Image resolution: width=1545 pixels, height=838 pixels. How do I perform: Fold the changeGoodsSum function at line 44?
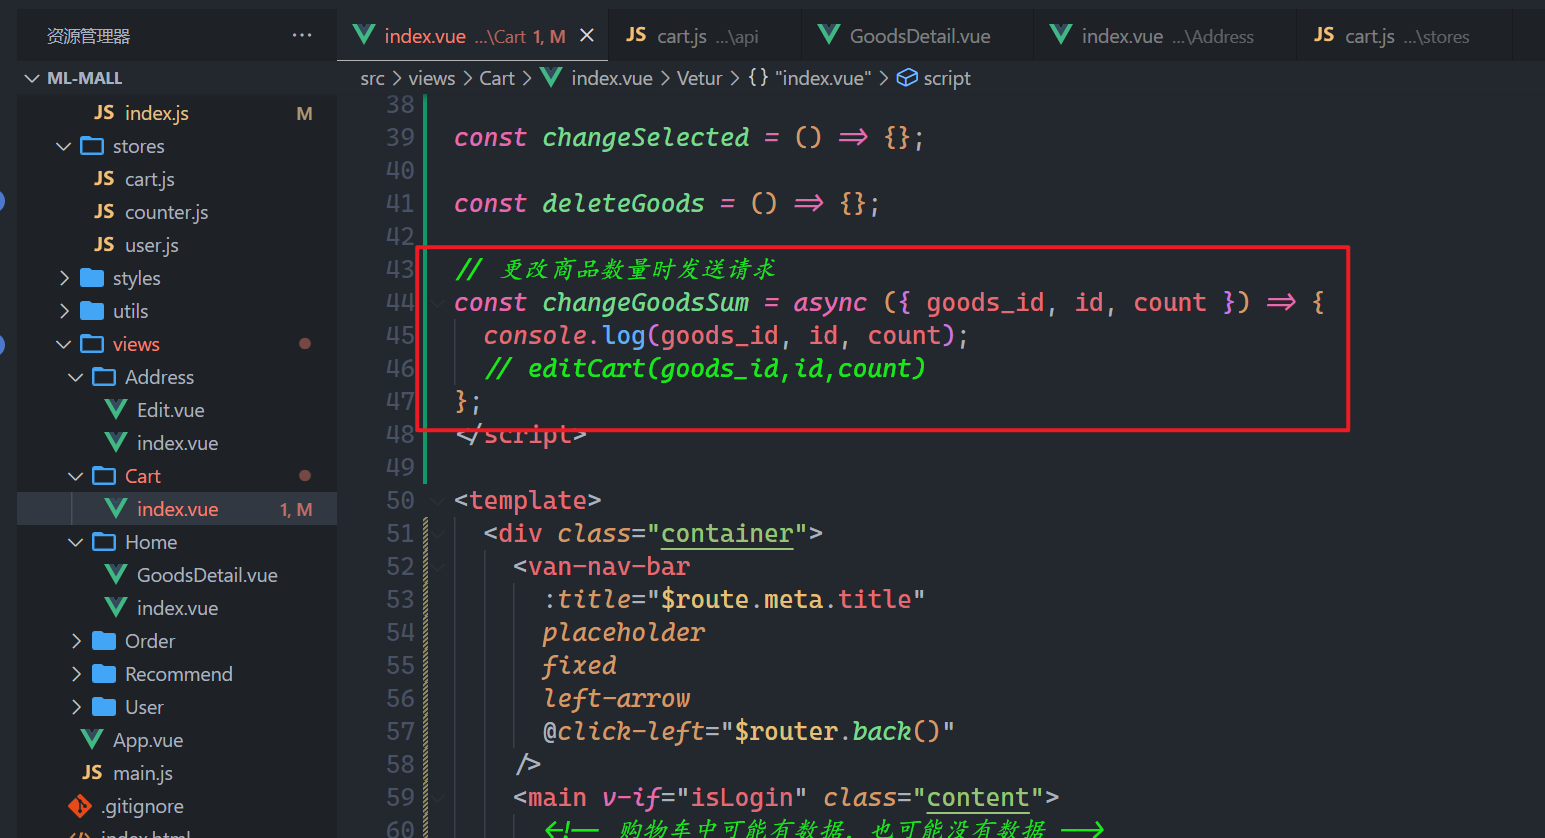(439, 302)
